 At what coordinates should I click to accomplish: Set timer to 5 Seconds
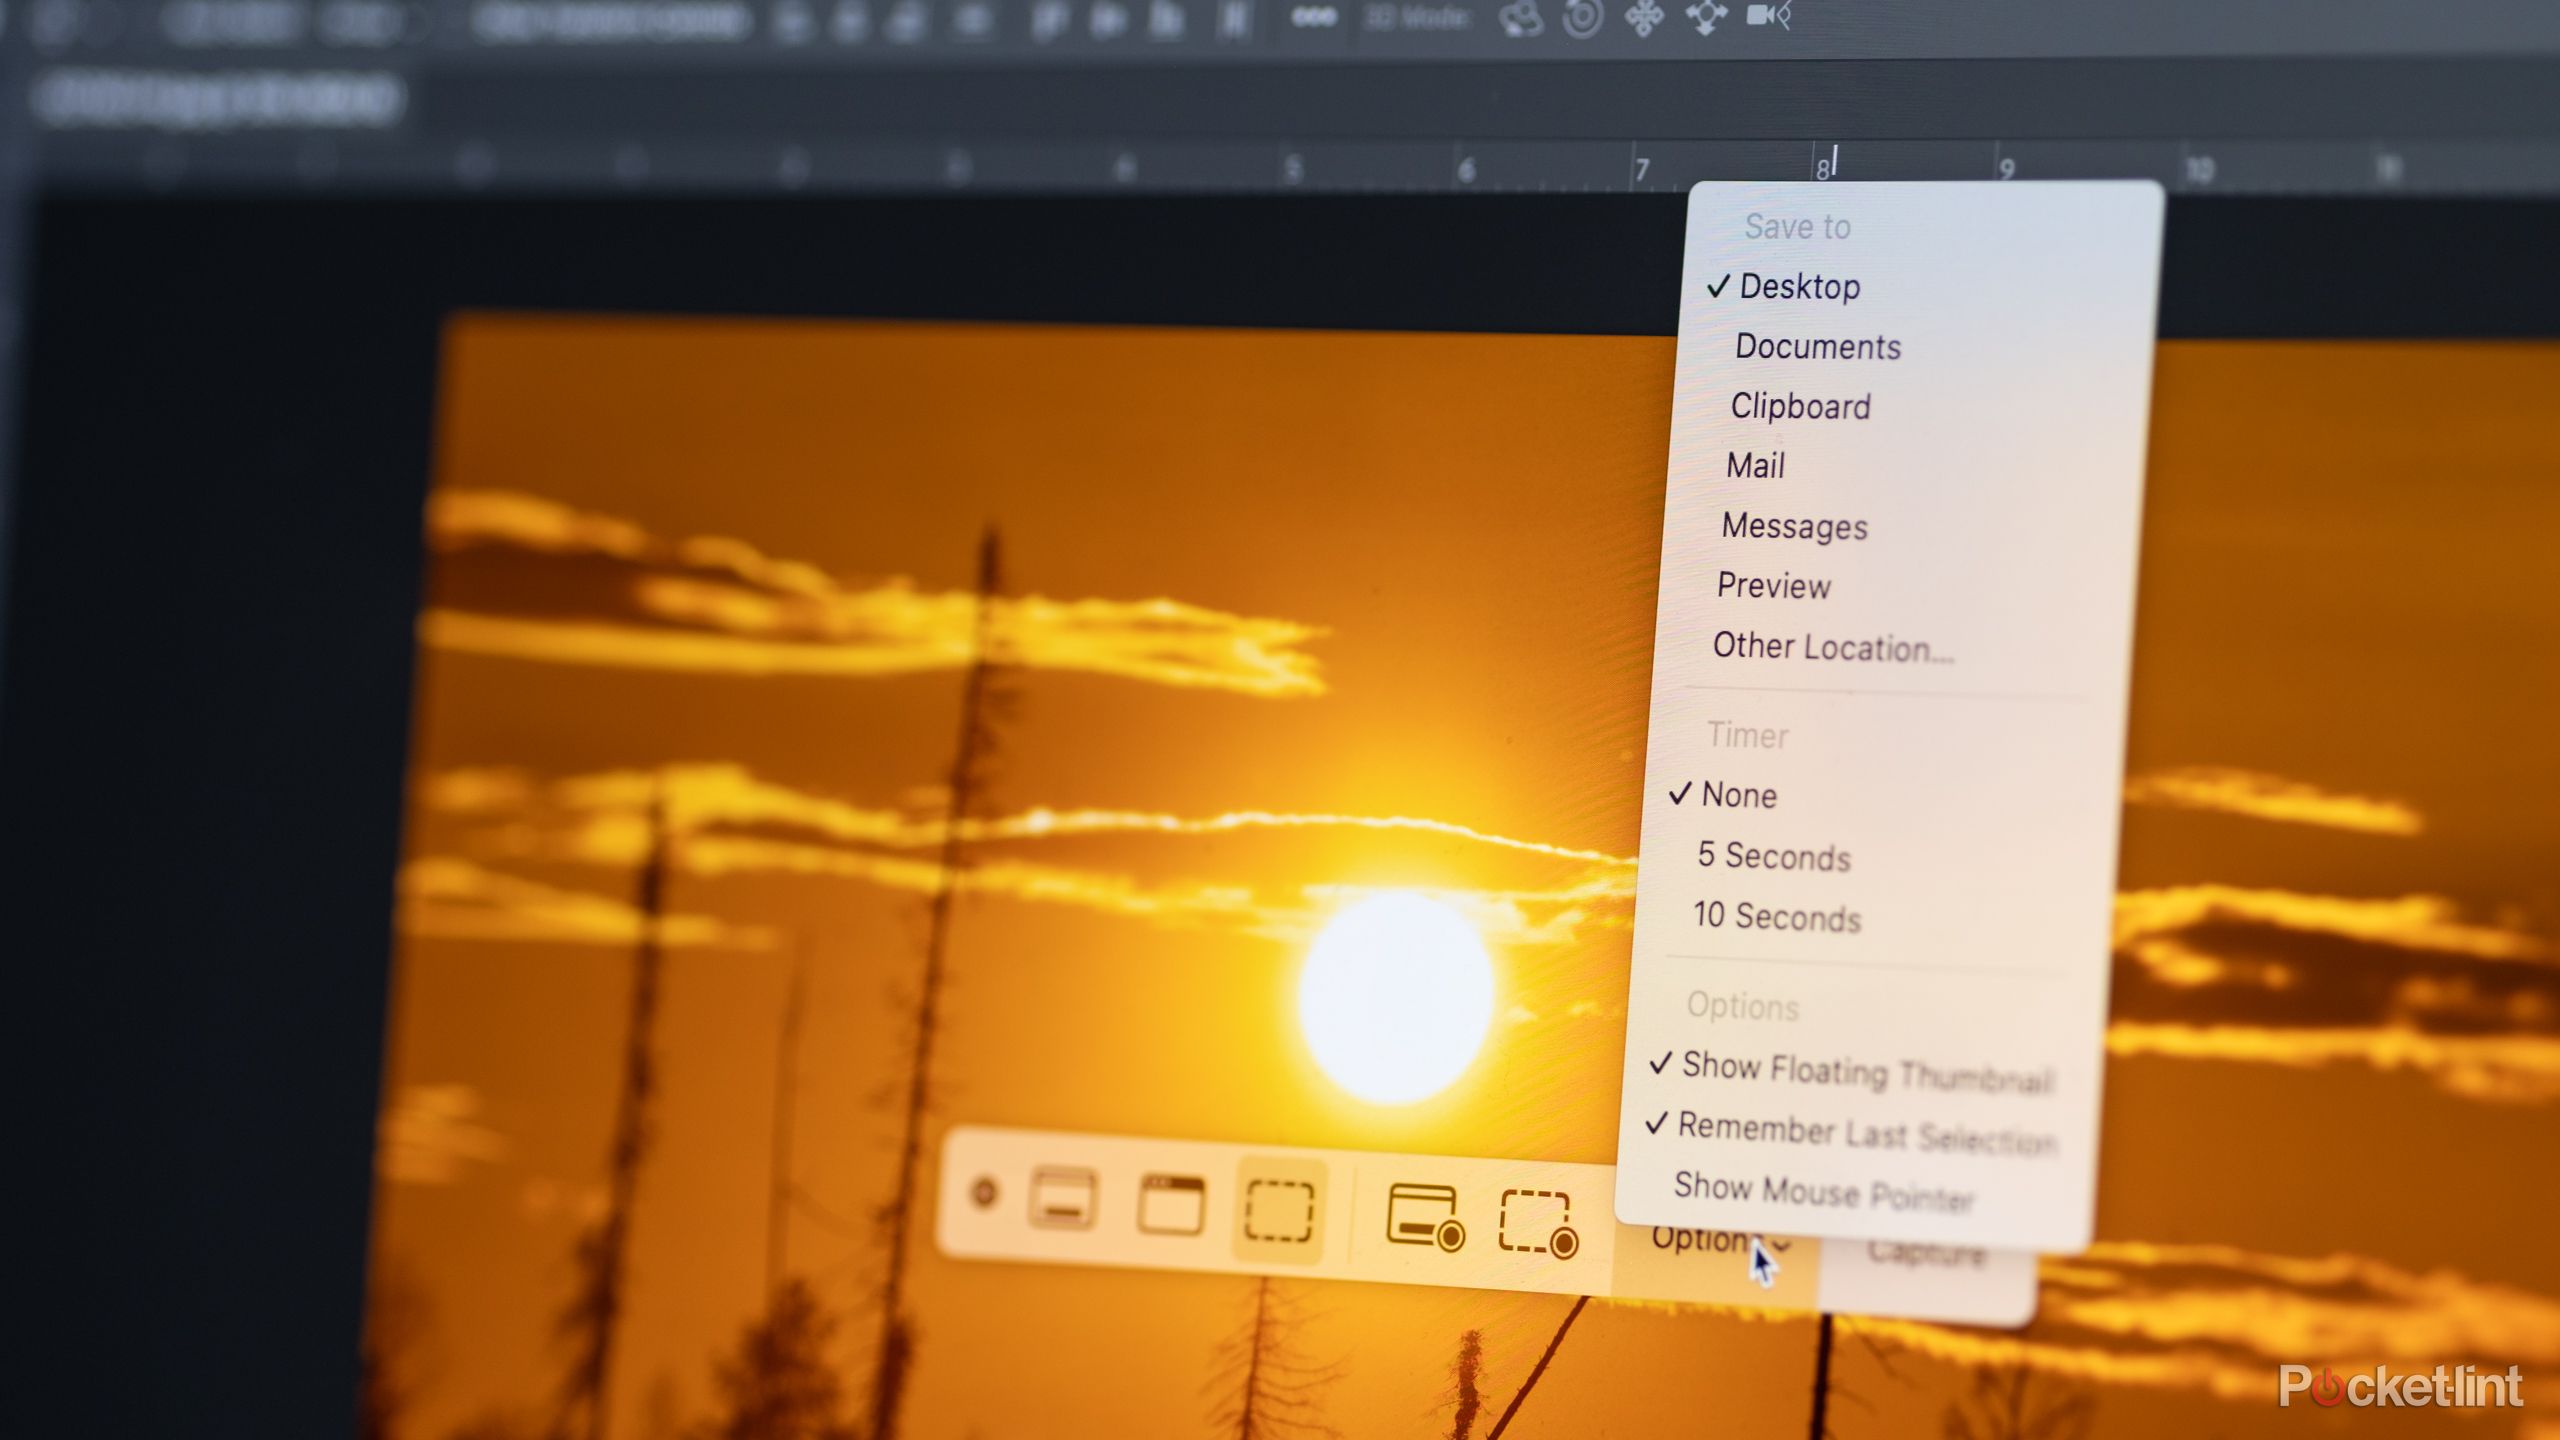pyautogui.click(x=1774, y=857)
